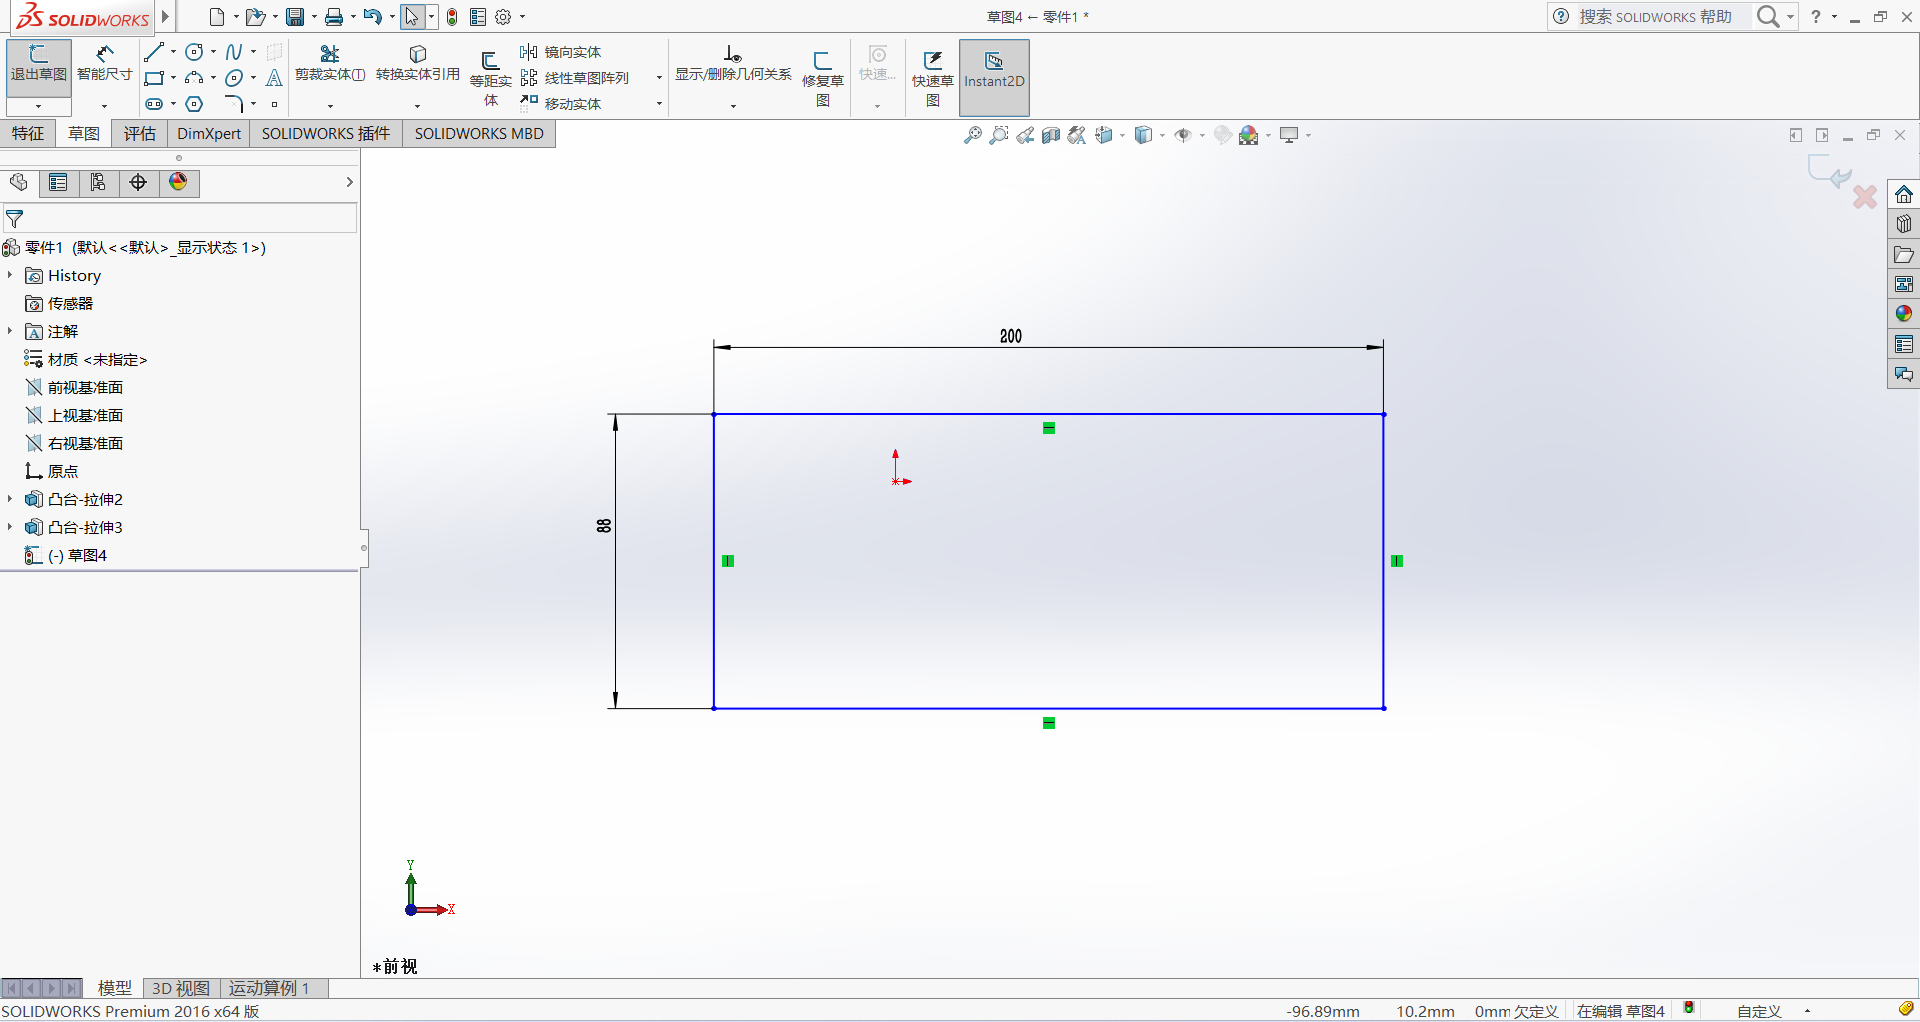Viewport: 1920px width, 1022px height.
Task: Click Display/Delete Relations (显示/删除几何关系)
Action: (x=733, y=63)
